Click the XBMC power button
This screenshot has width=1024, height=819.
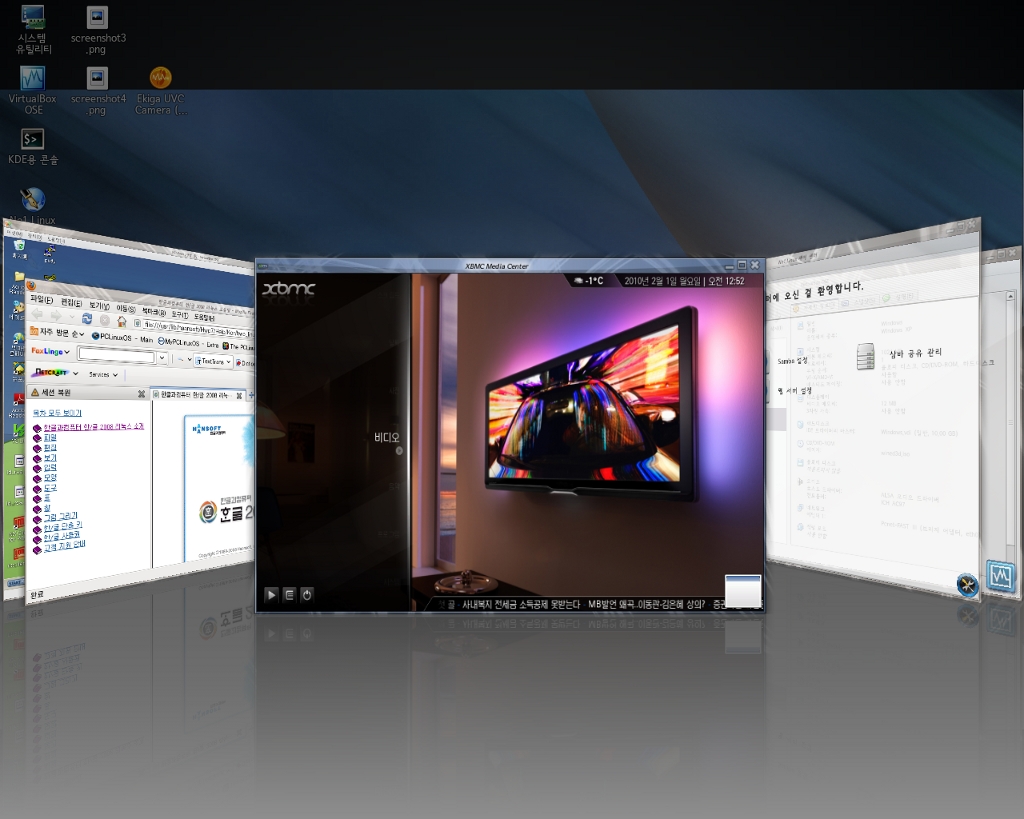click(x=307, y=594)
